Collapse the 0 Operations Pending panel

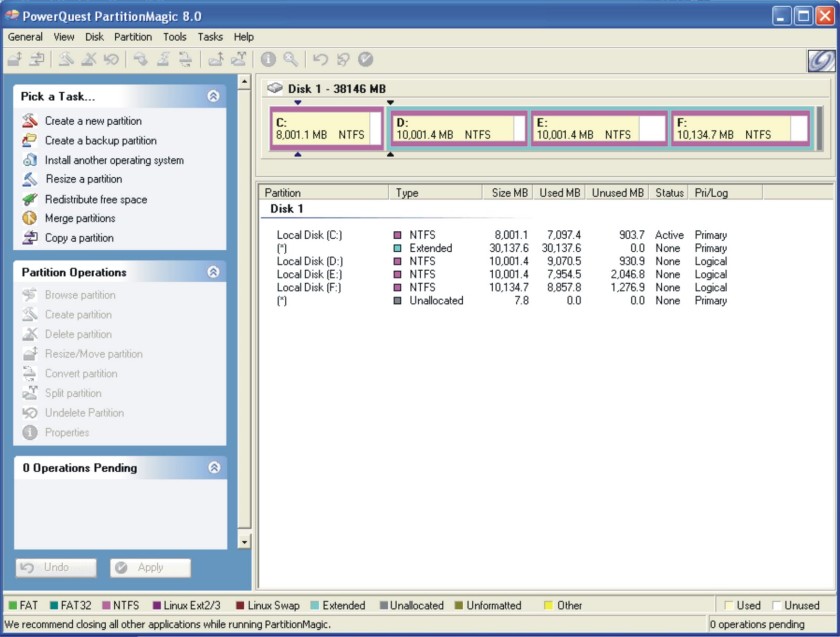(214, 468)
